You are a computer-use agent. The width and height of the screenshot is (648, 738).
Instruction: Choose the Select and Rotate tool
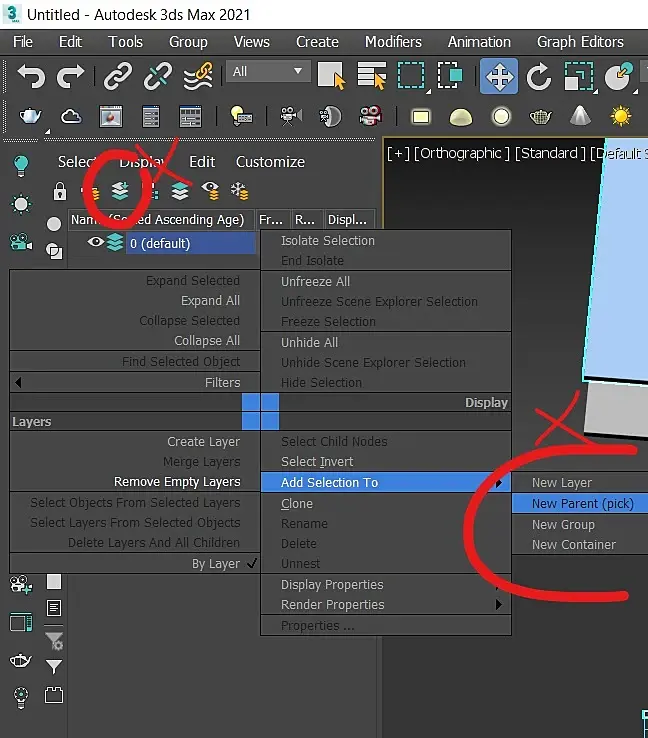pyautogui.click(x=539, y=76)
